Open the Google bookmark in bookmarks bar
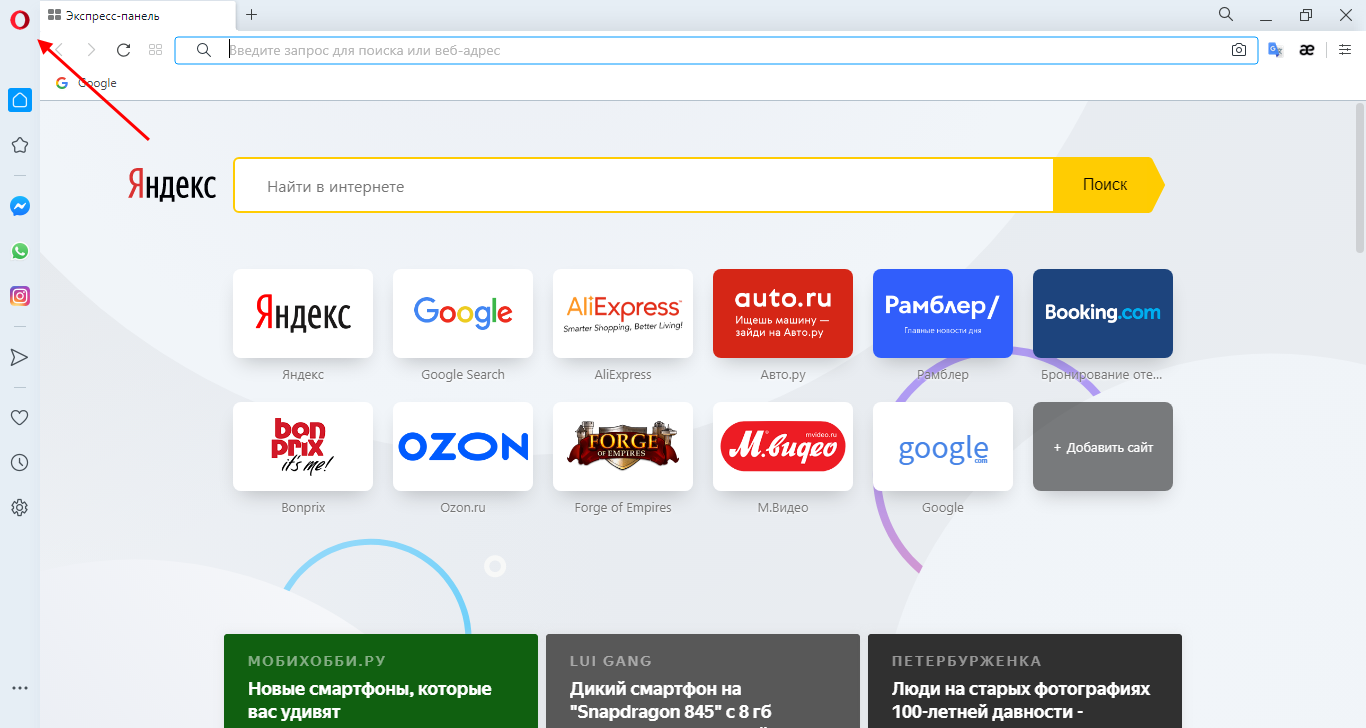 86,83
